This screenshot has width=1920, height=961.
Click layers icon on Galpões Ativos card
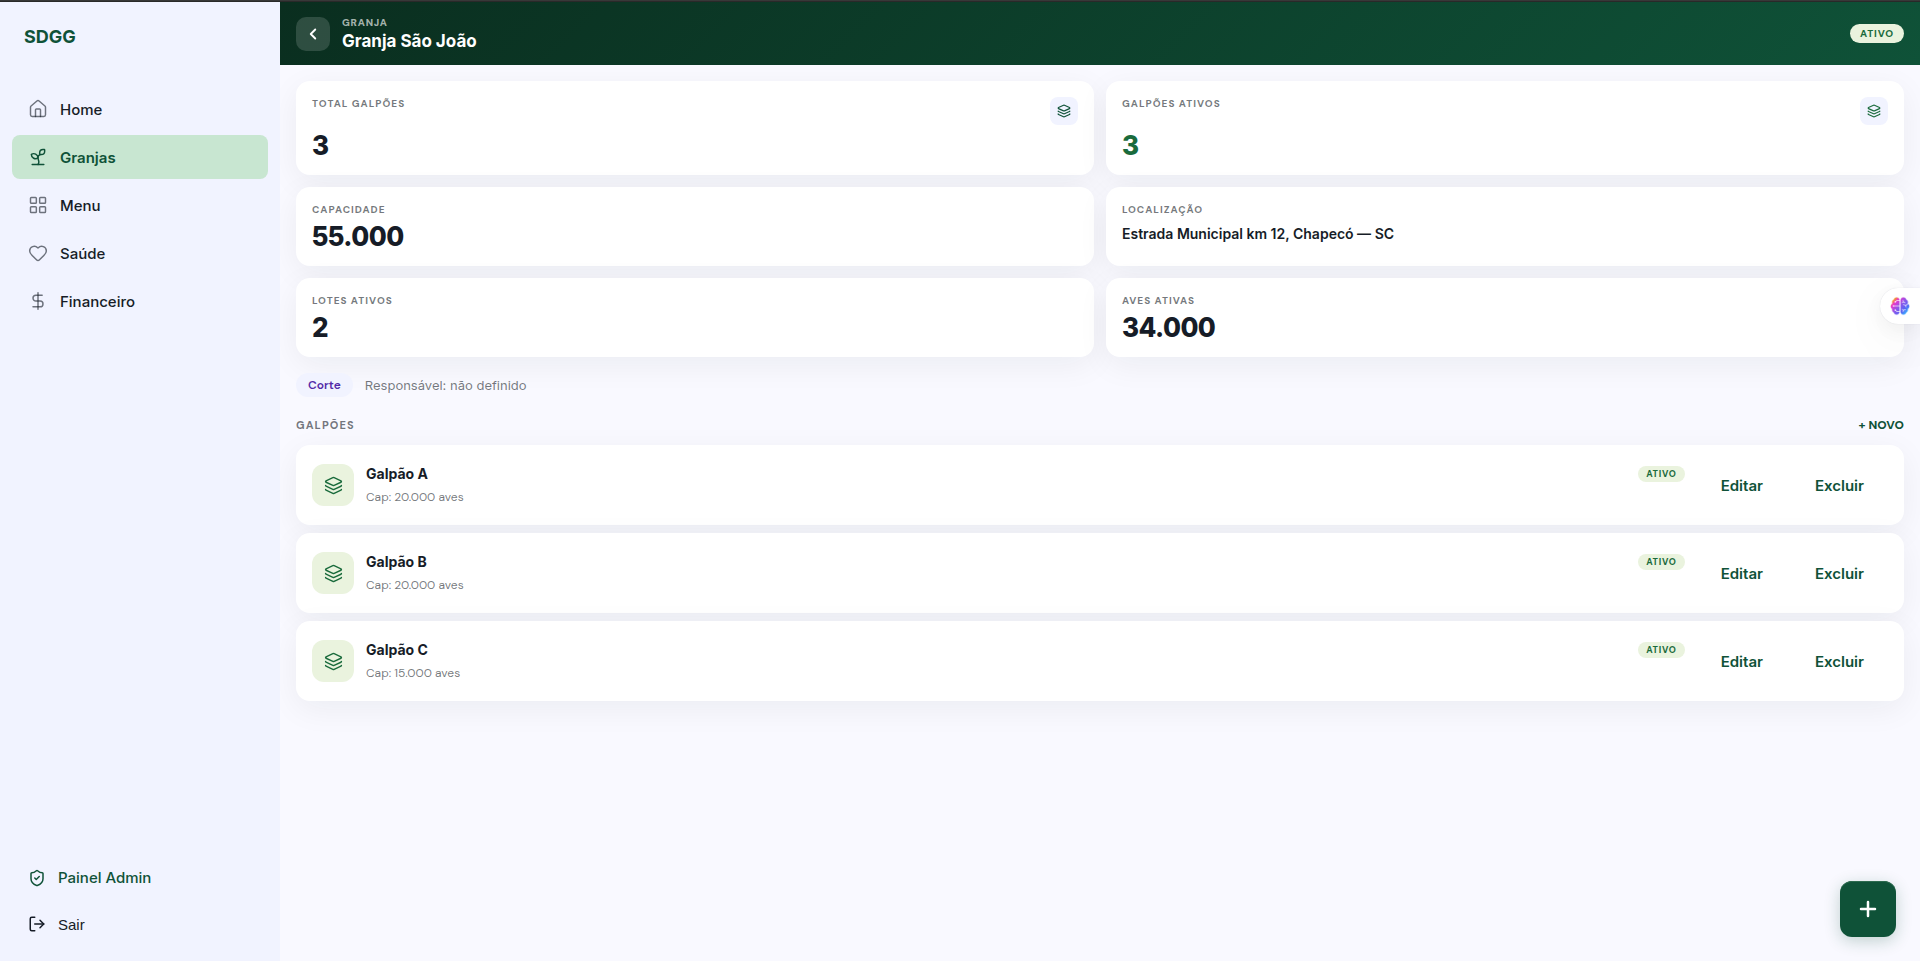1874,111
